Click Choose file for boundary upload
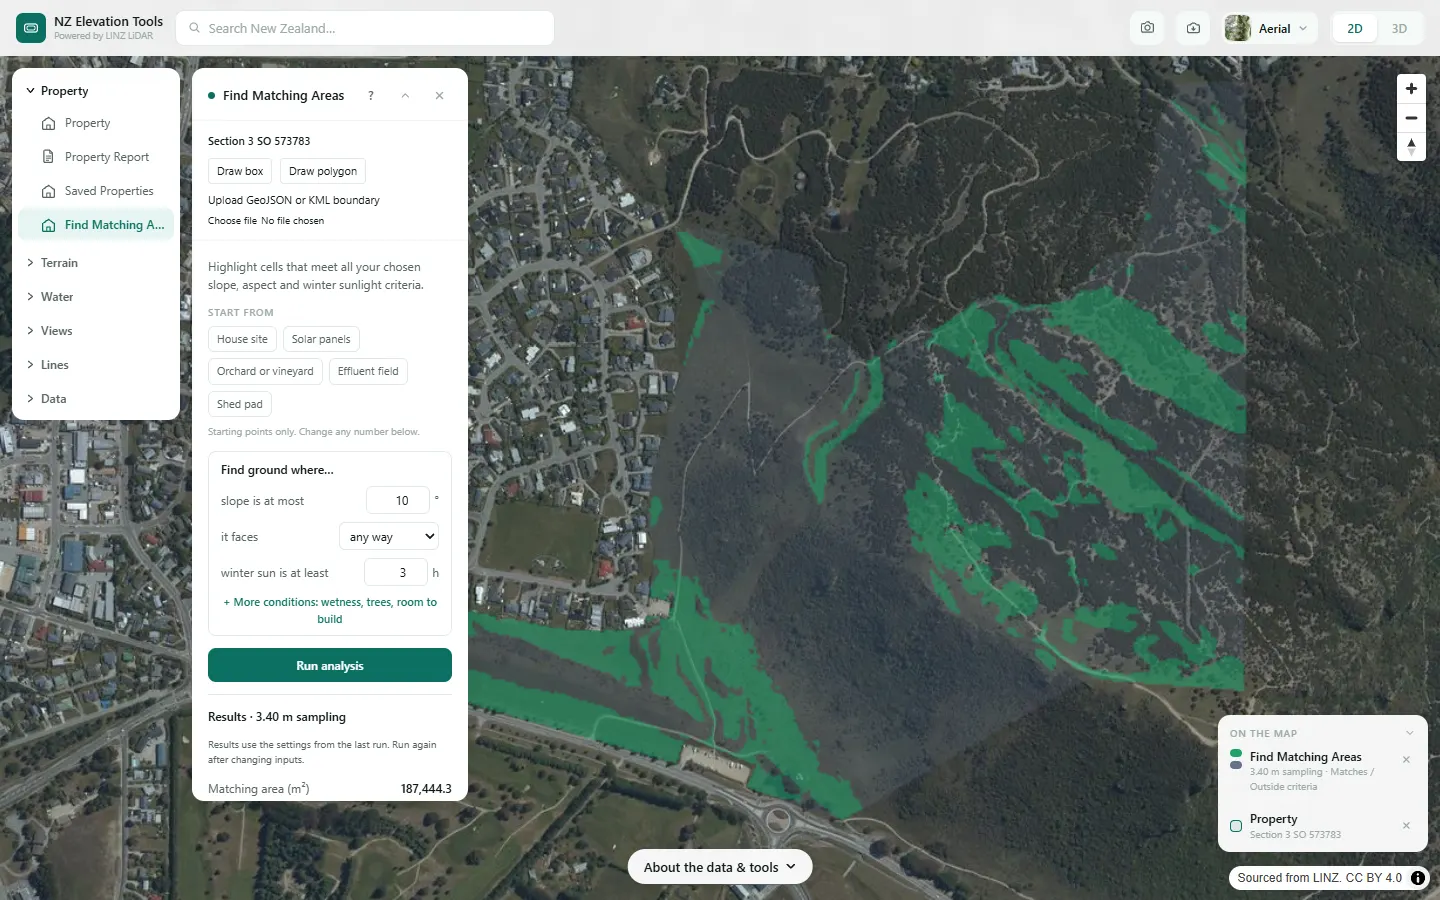The image size is (1440, 900). 232,221
